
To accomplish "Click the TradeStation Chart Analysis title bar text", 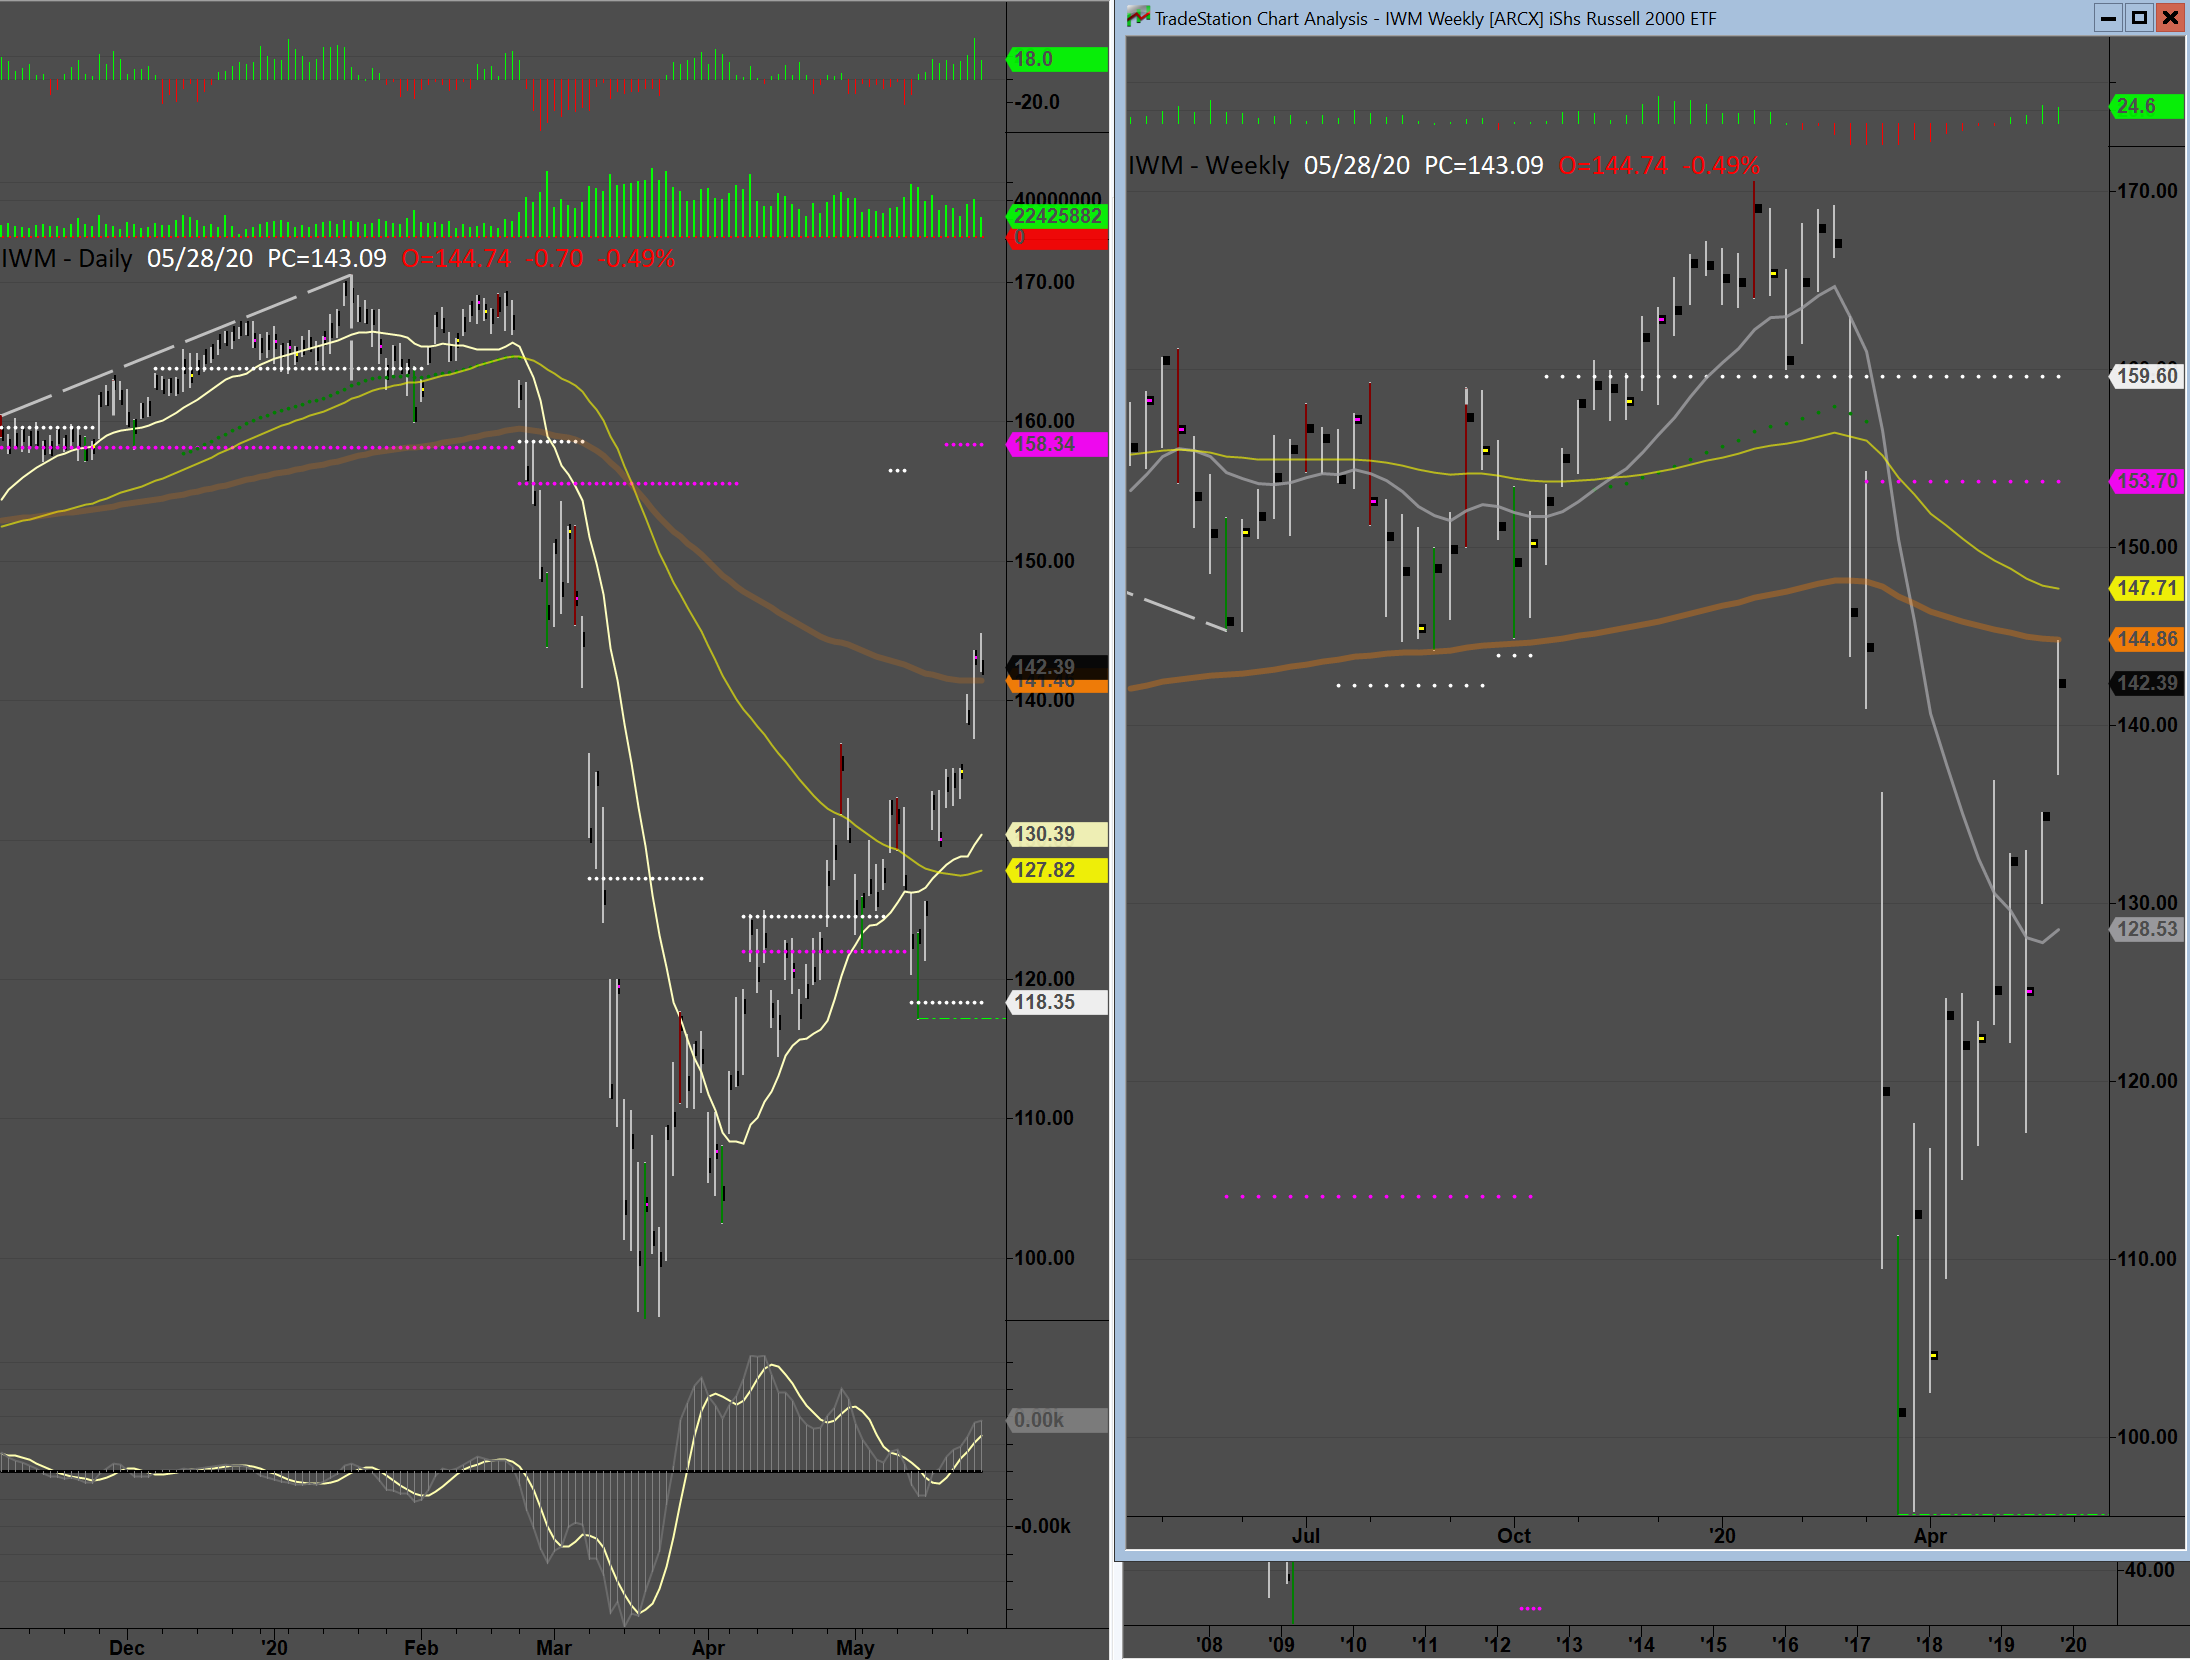I will pyautogui.click(x=1435, y=19).
